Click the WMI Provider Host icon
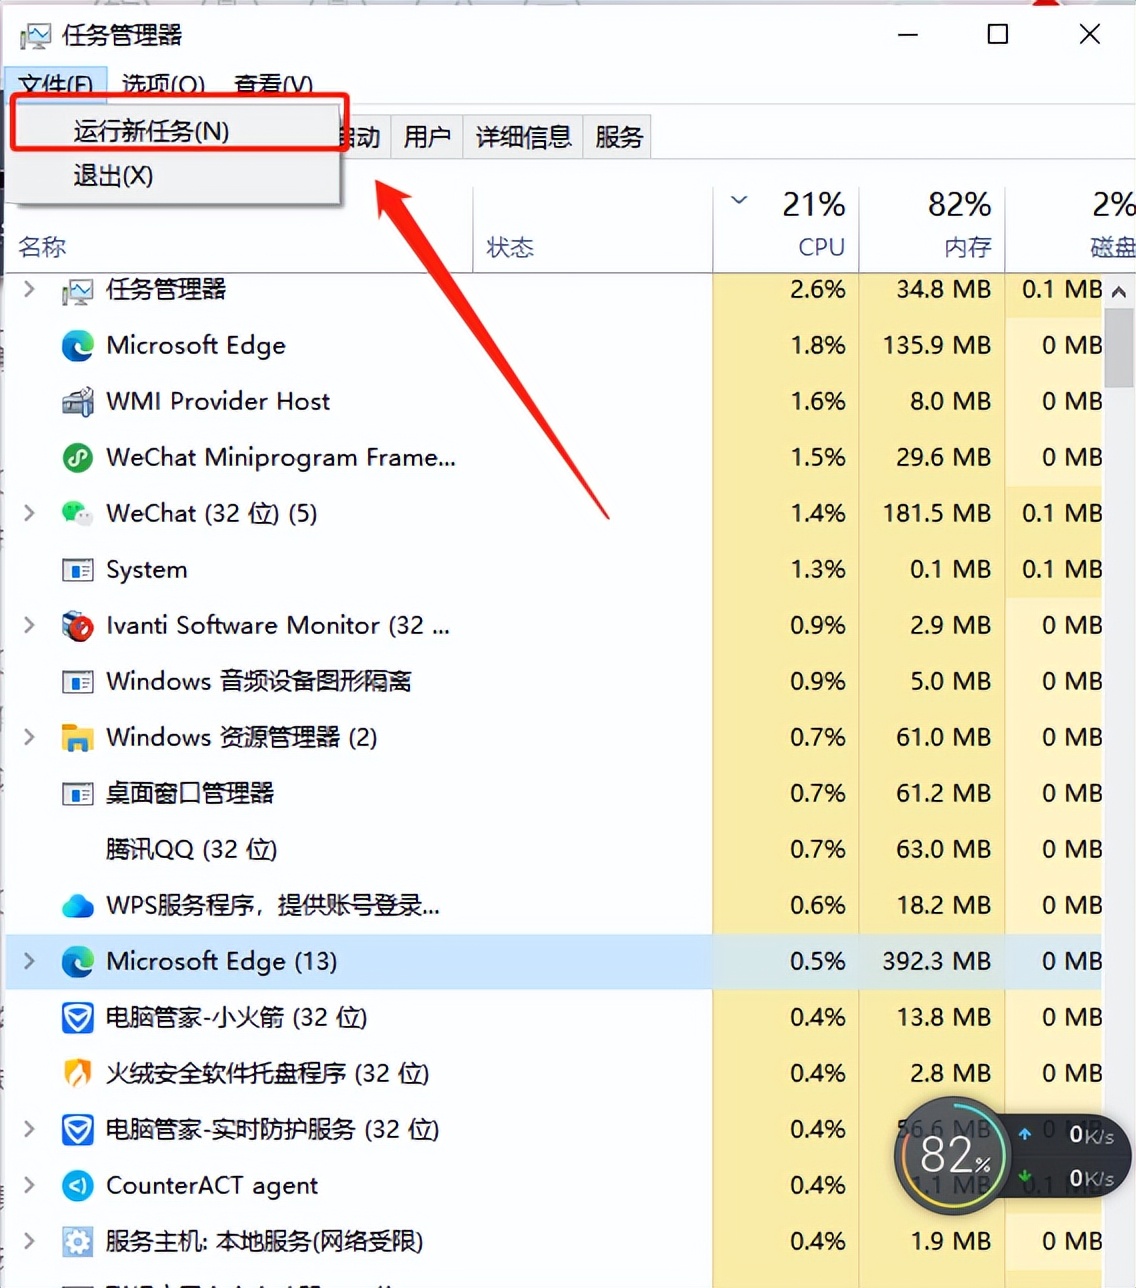The image size is (1136, 1288). coord(78,401)
